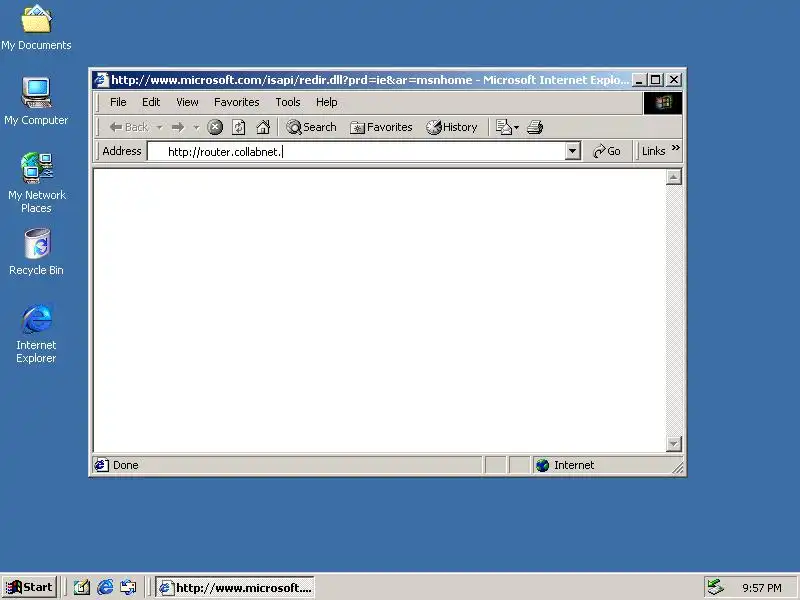Click the Done status page icon
This screenshot has width=800, height=600.
point(101,465)
